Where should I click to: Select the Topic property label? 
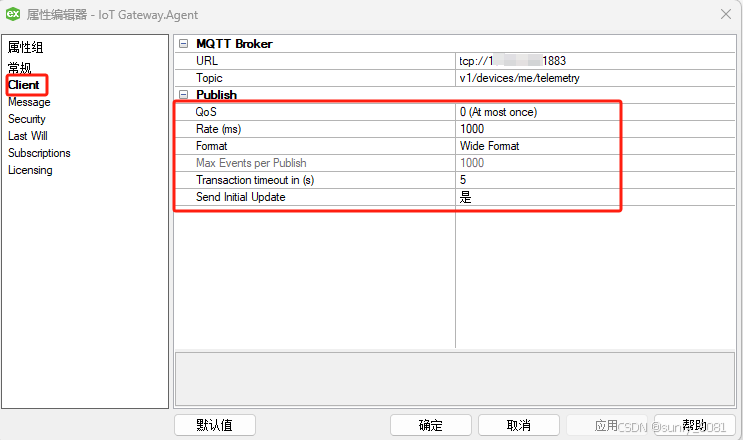[209, 78]
